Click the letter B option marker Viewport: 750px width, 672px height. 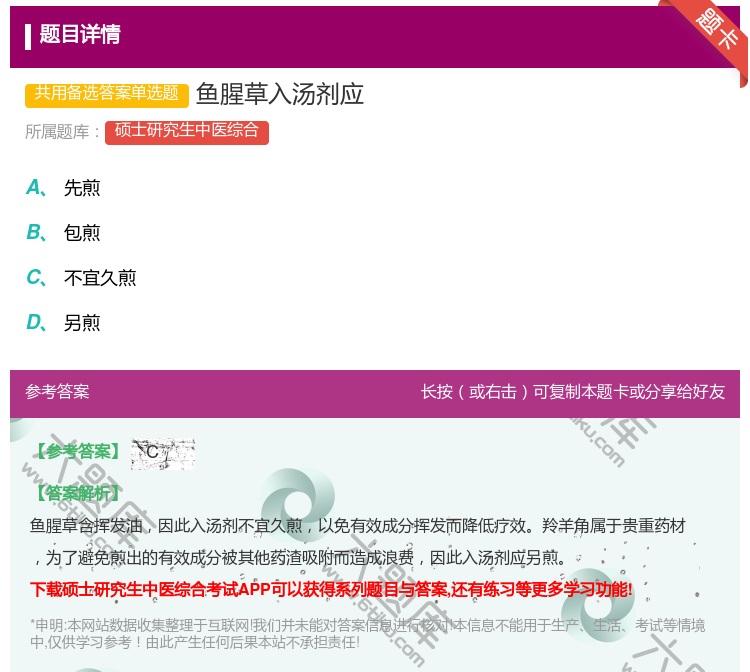[36, 233]
